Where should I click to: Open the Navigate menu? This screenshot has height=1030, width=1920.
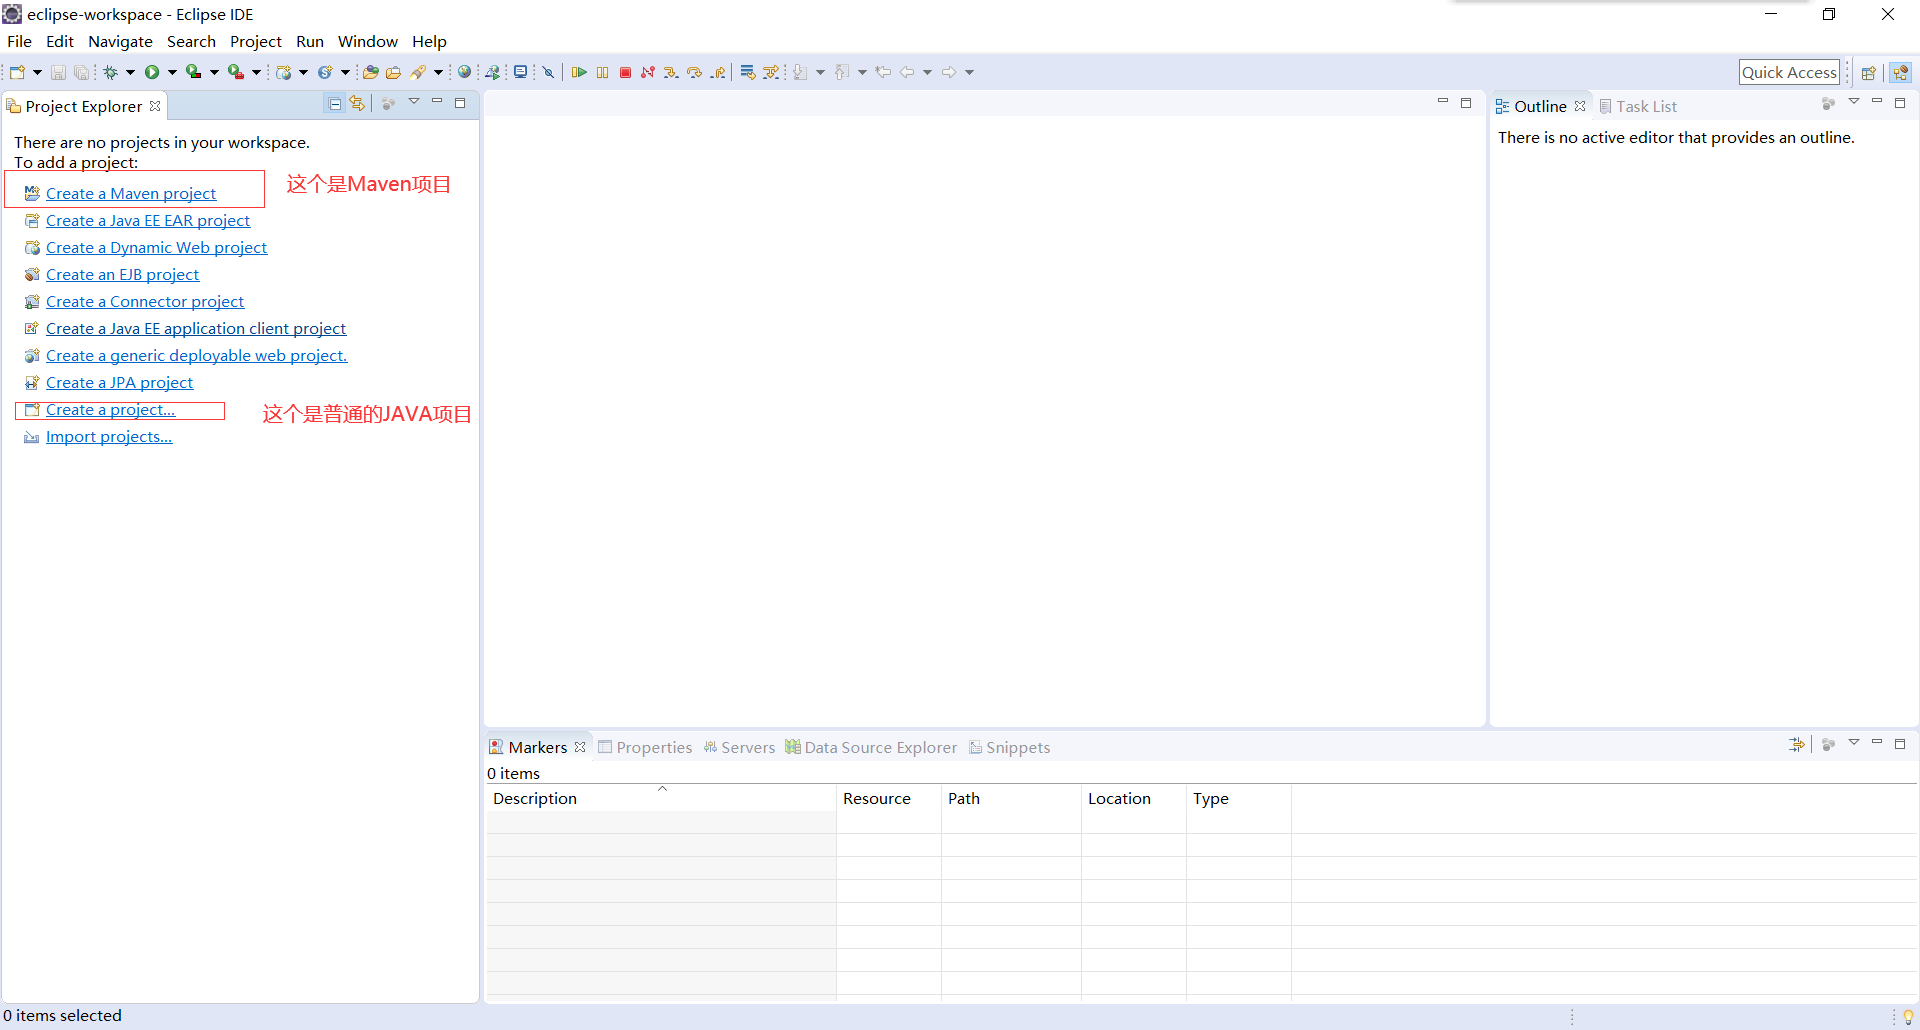point(120,41)
